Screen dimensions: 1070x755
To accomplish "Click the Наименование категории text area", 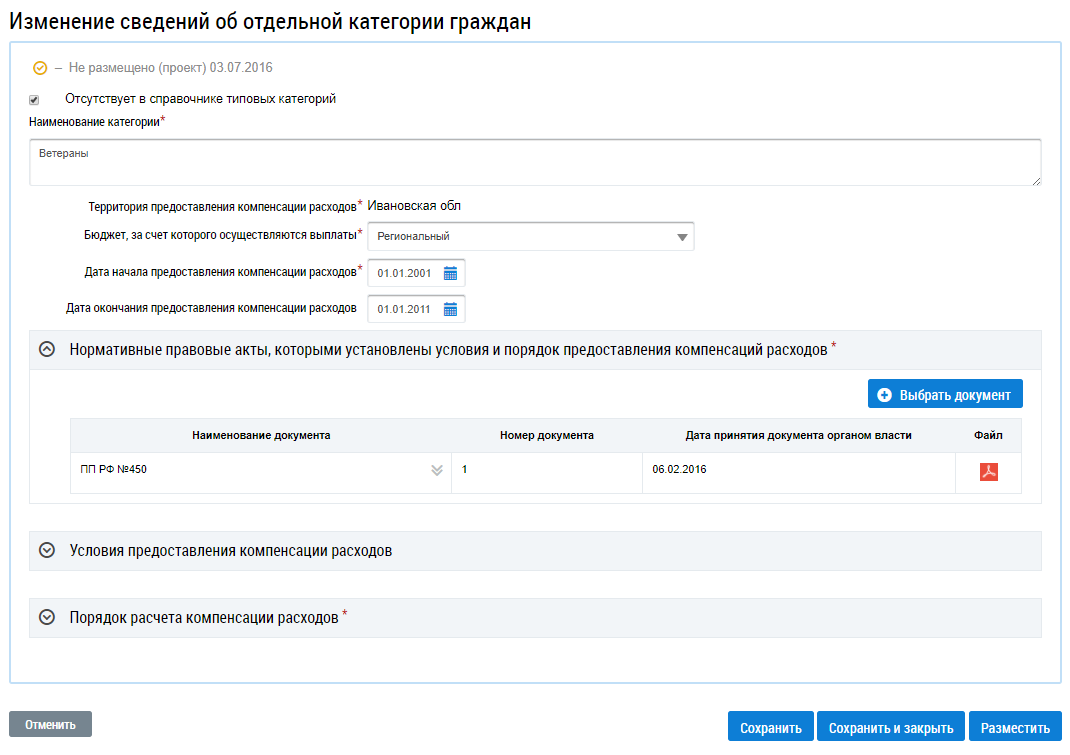I will 535,162.
